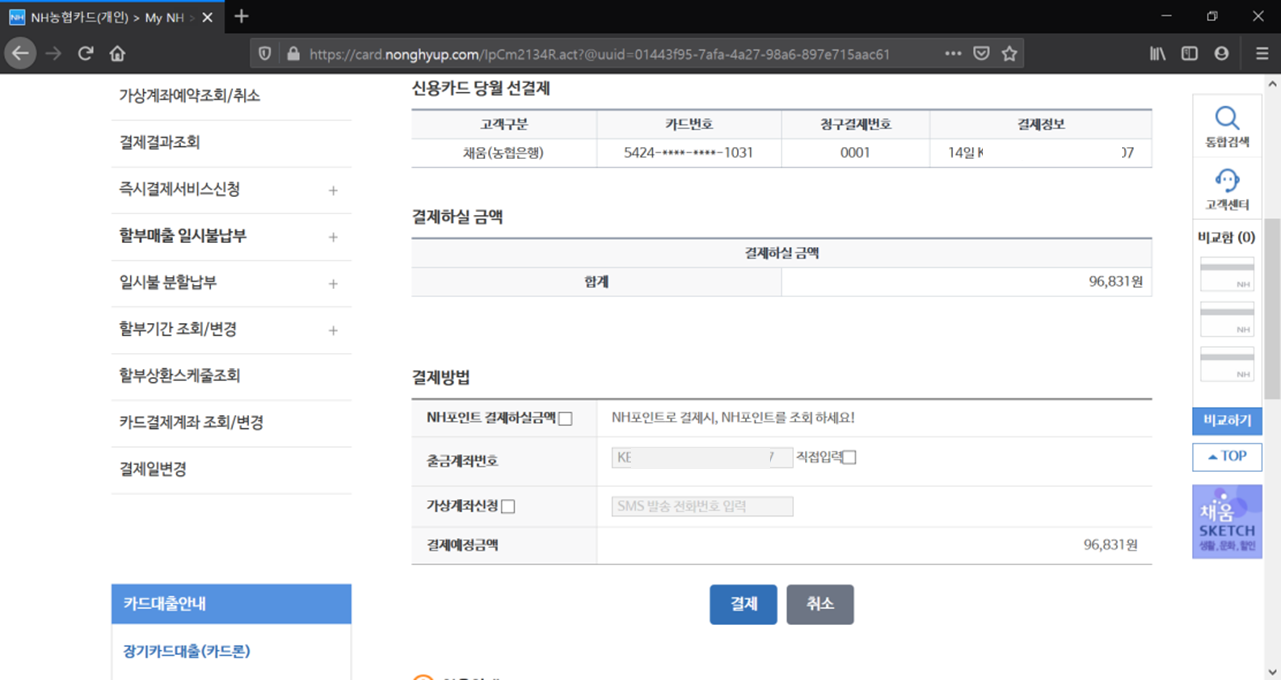The width and height of the screenshot is (1281, 680).
Task: Click the padlock site security icon
Action: (292, 54)
